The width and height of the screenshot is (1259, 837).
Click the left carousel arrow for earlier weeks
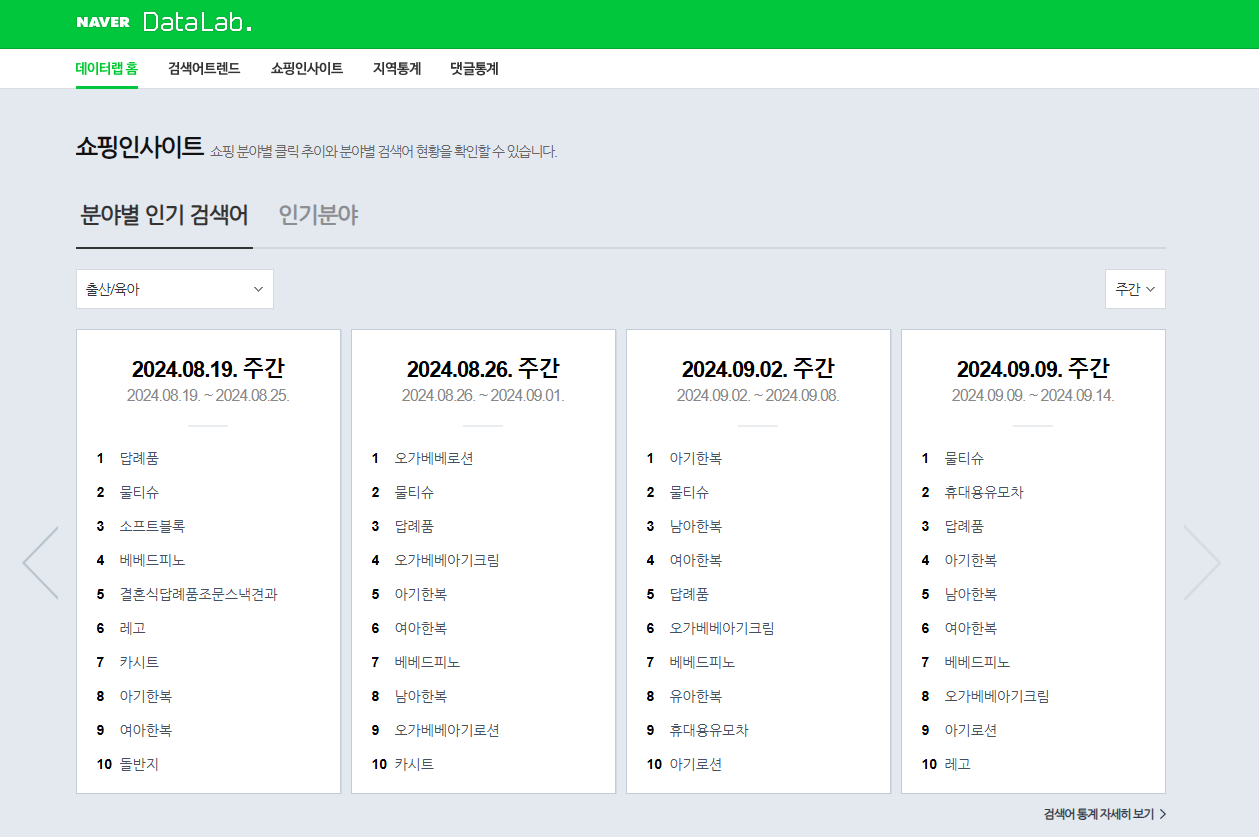39,562
